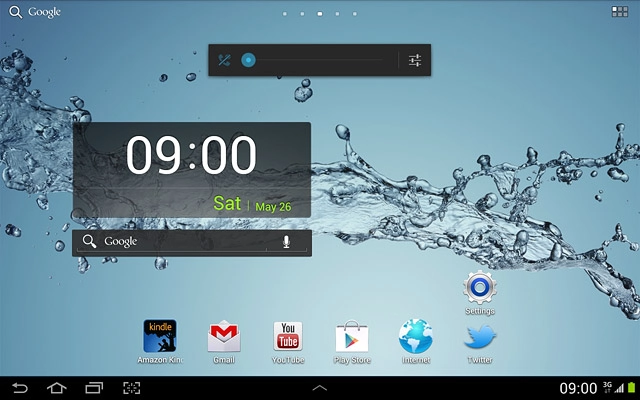Switch to the second home screen page dot
This screenshot has width=640, height=400.
(302, 14)
